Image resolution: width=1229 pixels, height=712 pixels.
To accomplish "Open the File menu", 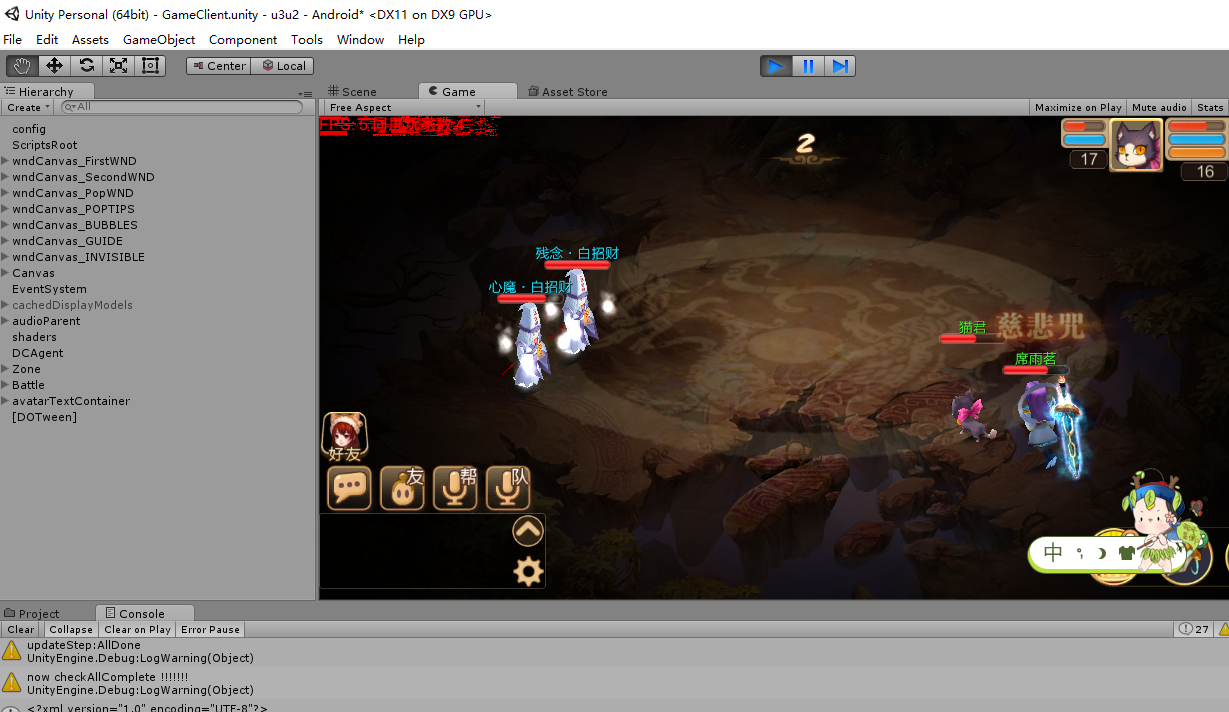I will click(12, 40).
